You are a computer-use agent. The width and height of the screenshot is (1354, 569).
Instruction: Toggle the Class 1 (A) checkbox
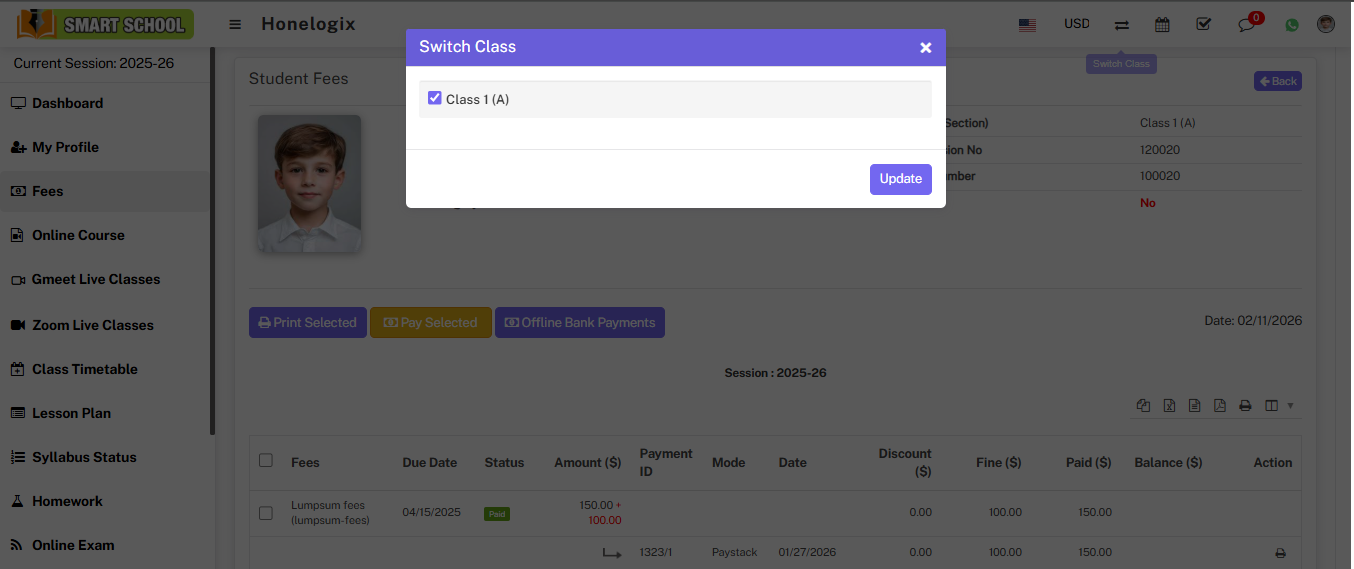click(x=434, y=98)
